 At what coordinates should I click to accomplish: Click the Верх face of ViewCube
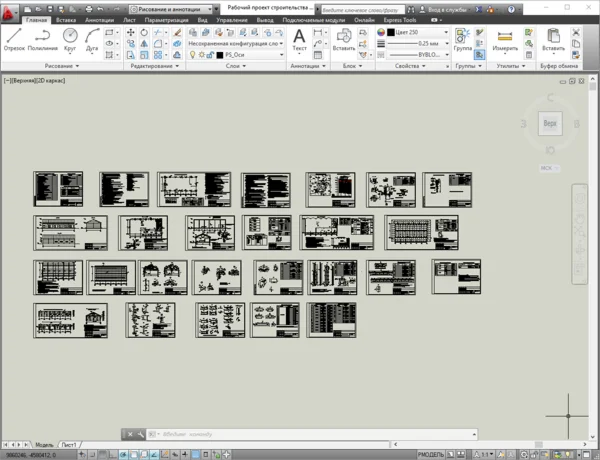coord(549,124)
